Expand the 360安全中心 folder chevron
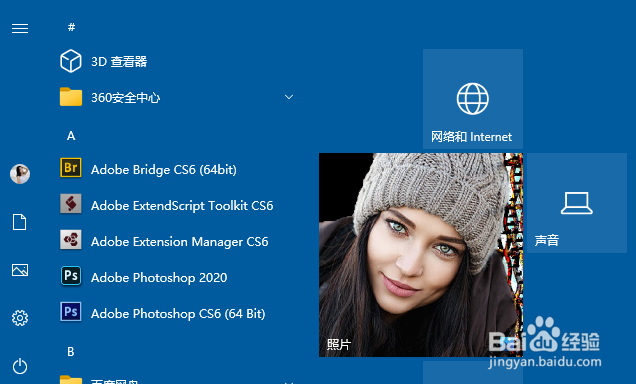 pyautogui.click(x=289, y=97)
